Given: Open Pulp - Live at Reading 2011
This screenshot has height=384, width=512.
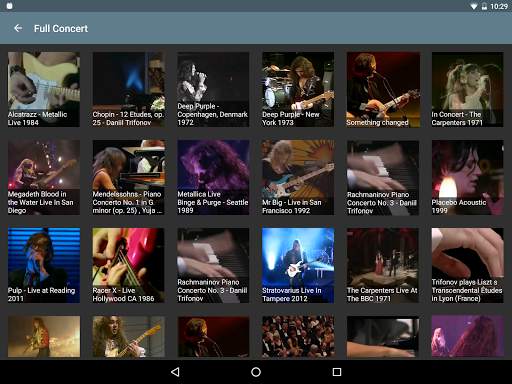Looking at the screenshot, I should [44, 265].
